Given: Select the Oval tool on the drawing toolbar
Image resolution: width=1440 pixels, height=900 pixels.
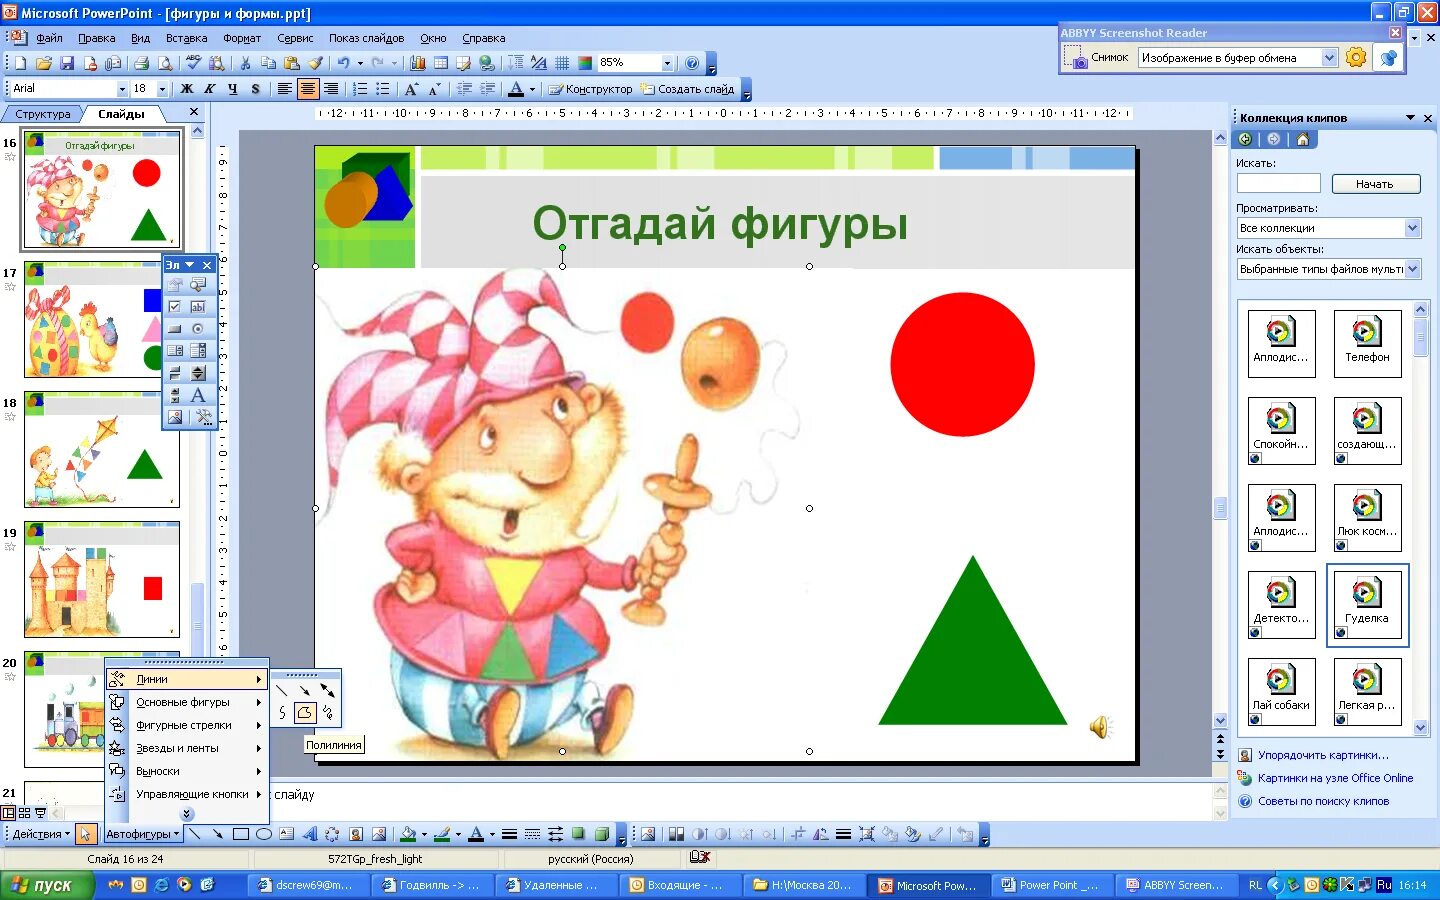Looking at the screenshot, I should pyautogui.click(x=264, y=834).
